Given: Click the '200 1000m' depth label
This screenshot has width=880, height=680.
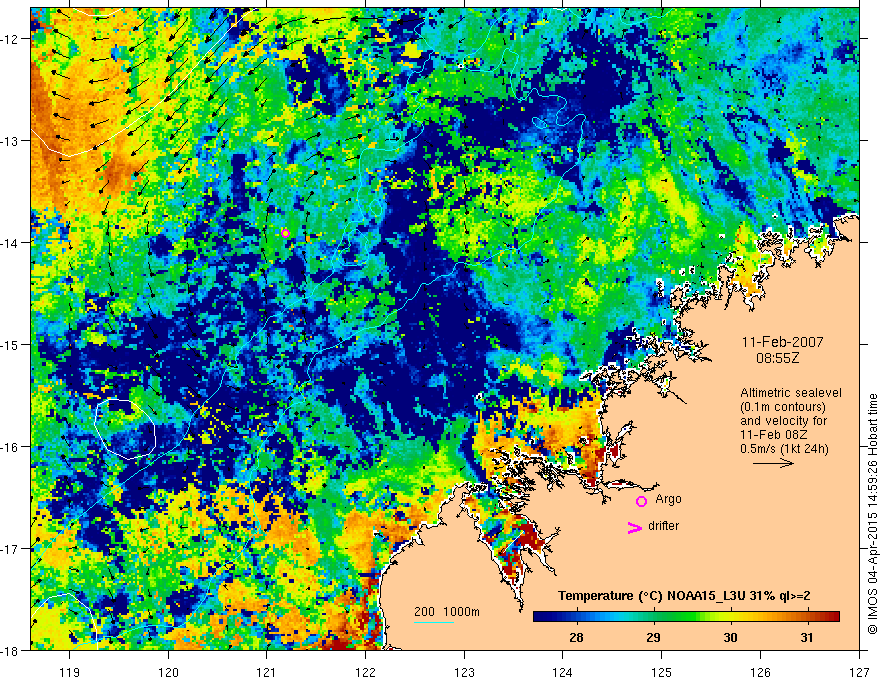Looking at the screenshot, I should [x=447, y=612].
